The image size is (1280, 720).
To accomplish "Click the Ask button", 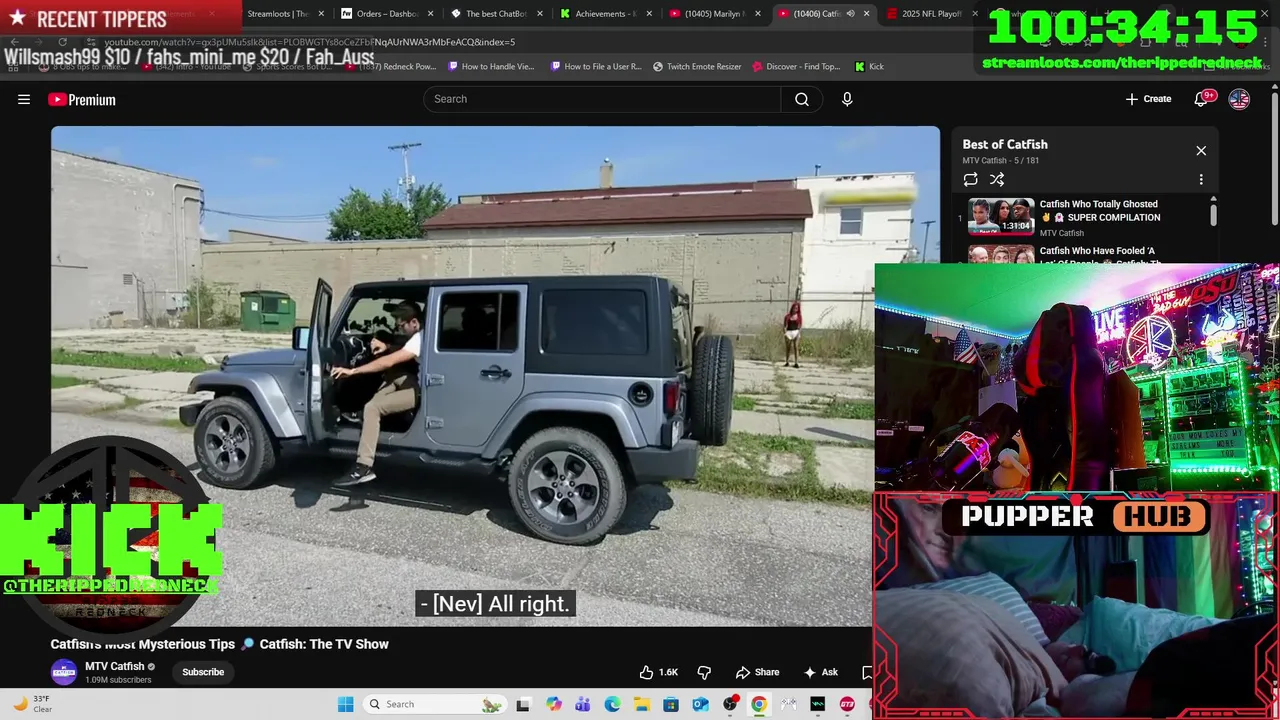I will (821, 672).
